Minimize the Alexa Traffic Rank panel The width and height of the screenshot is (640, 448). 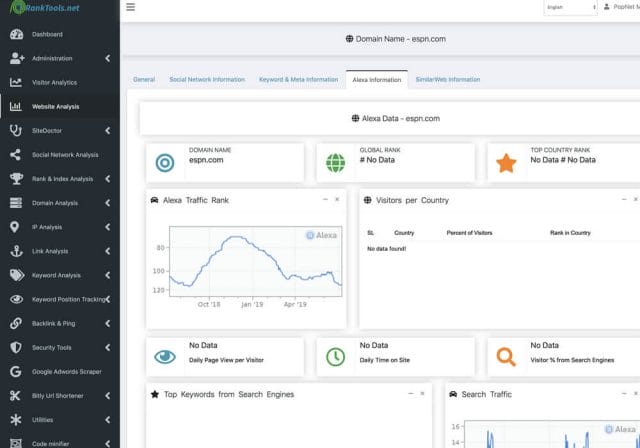pyautogui.click(x=324, y=199)
